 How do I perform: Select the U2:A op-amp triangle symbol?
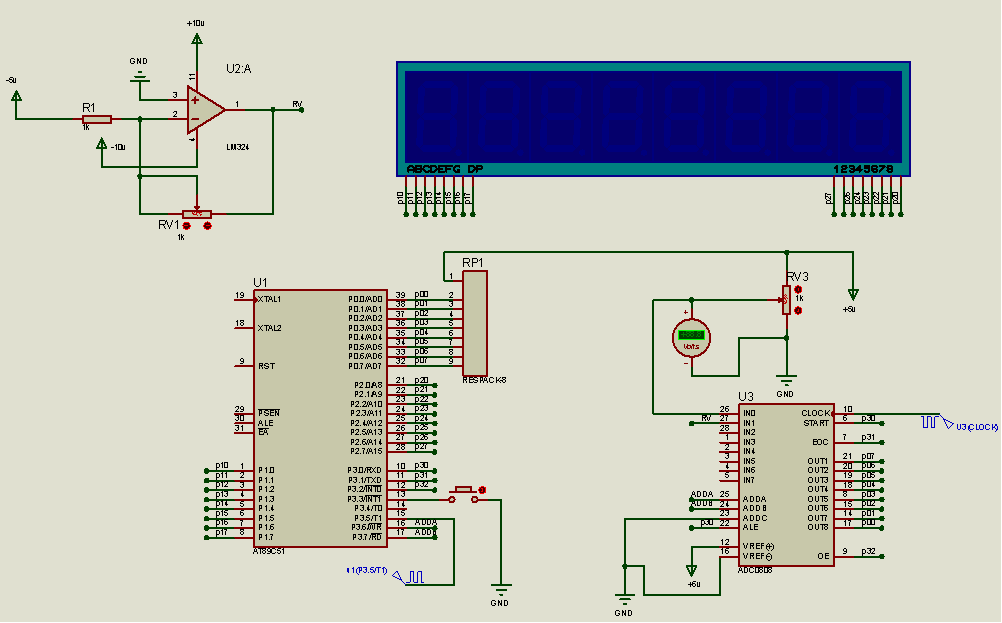pyautogui.click(x=205, y=110)
